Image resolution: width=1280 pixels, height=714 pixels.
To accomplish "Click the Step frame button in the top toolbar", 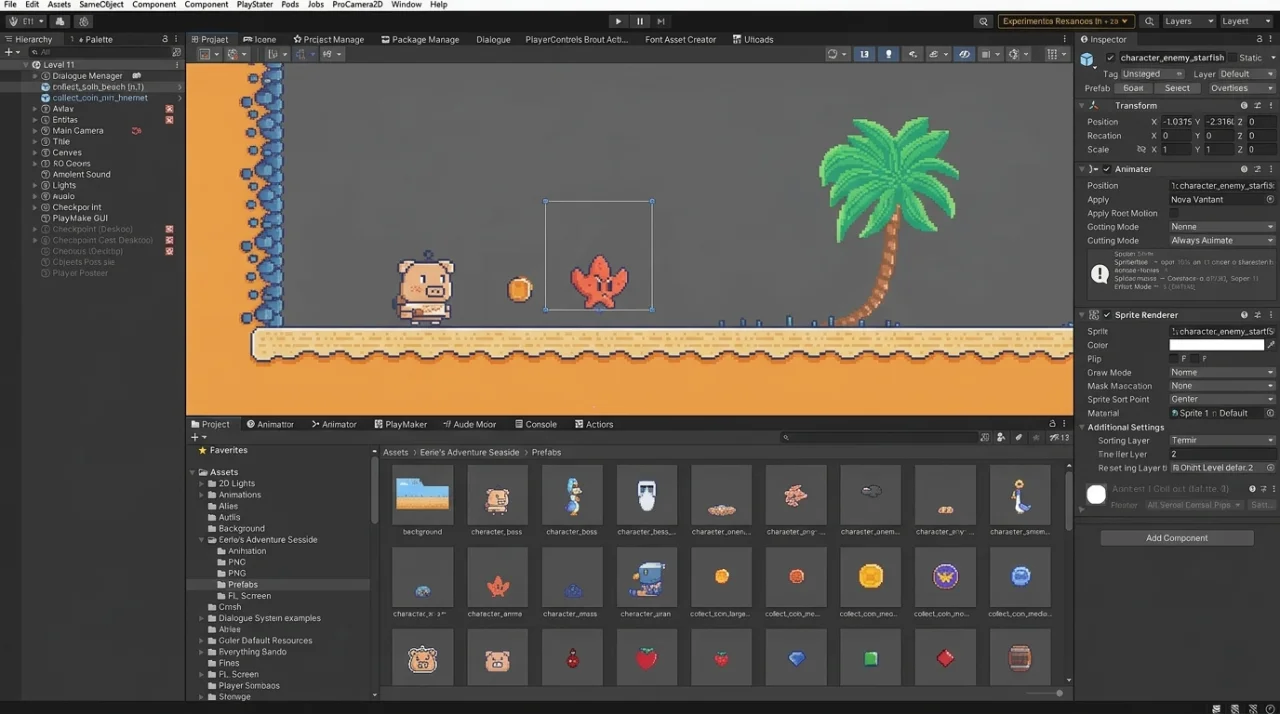I will (x=661, y=21).
